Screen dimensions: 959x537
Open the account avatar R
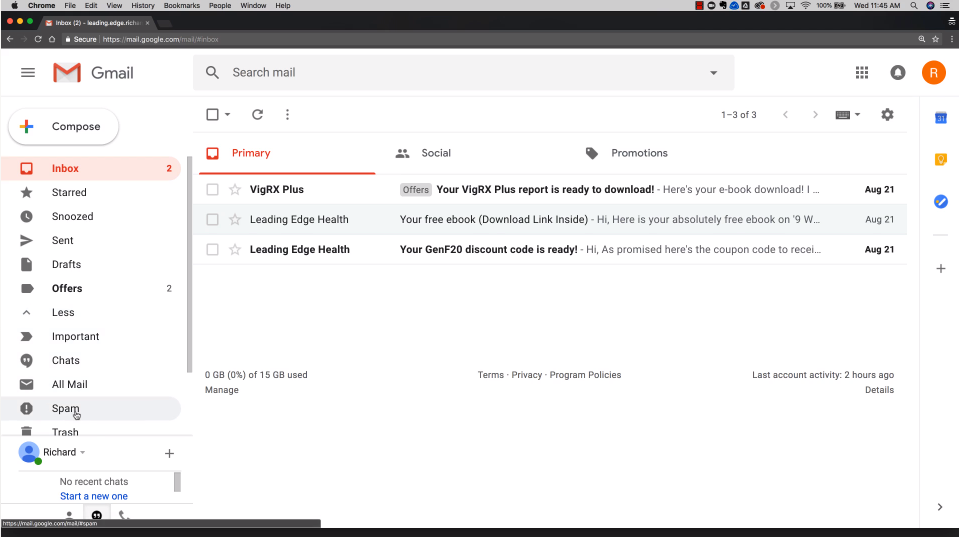point(933,73)
